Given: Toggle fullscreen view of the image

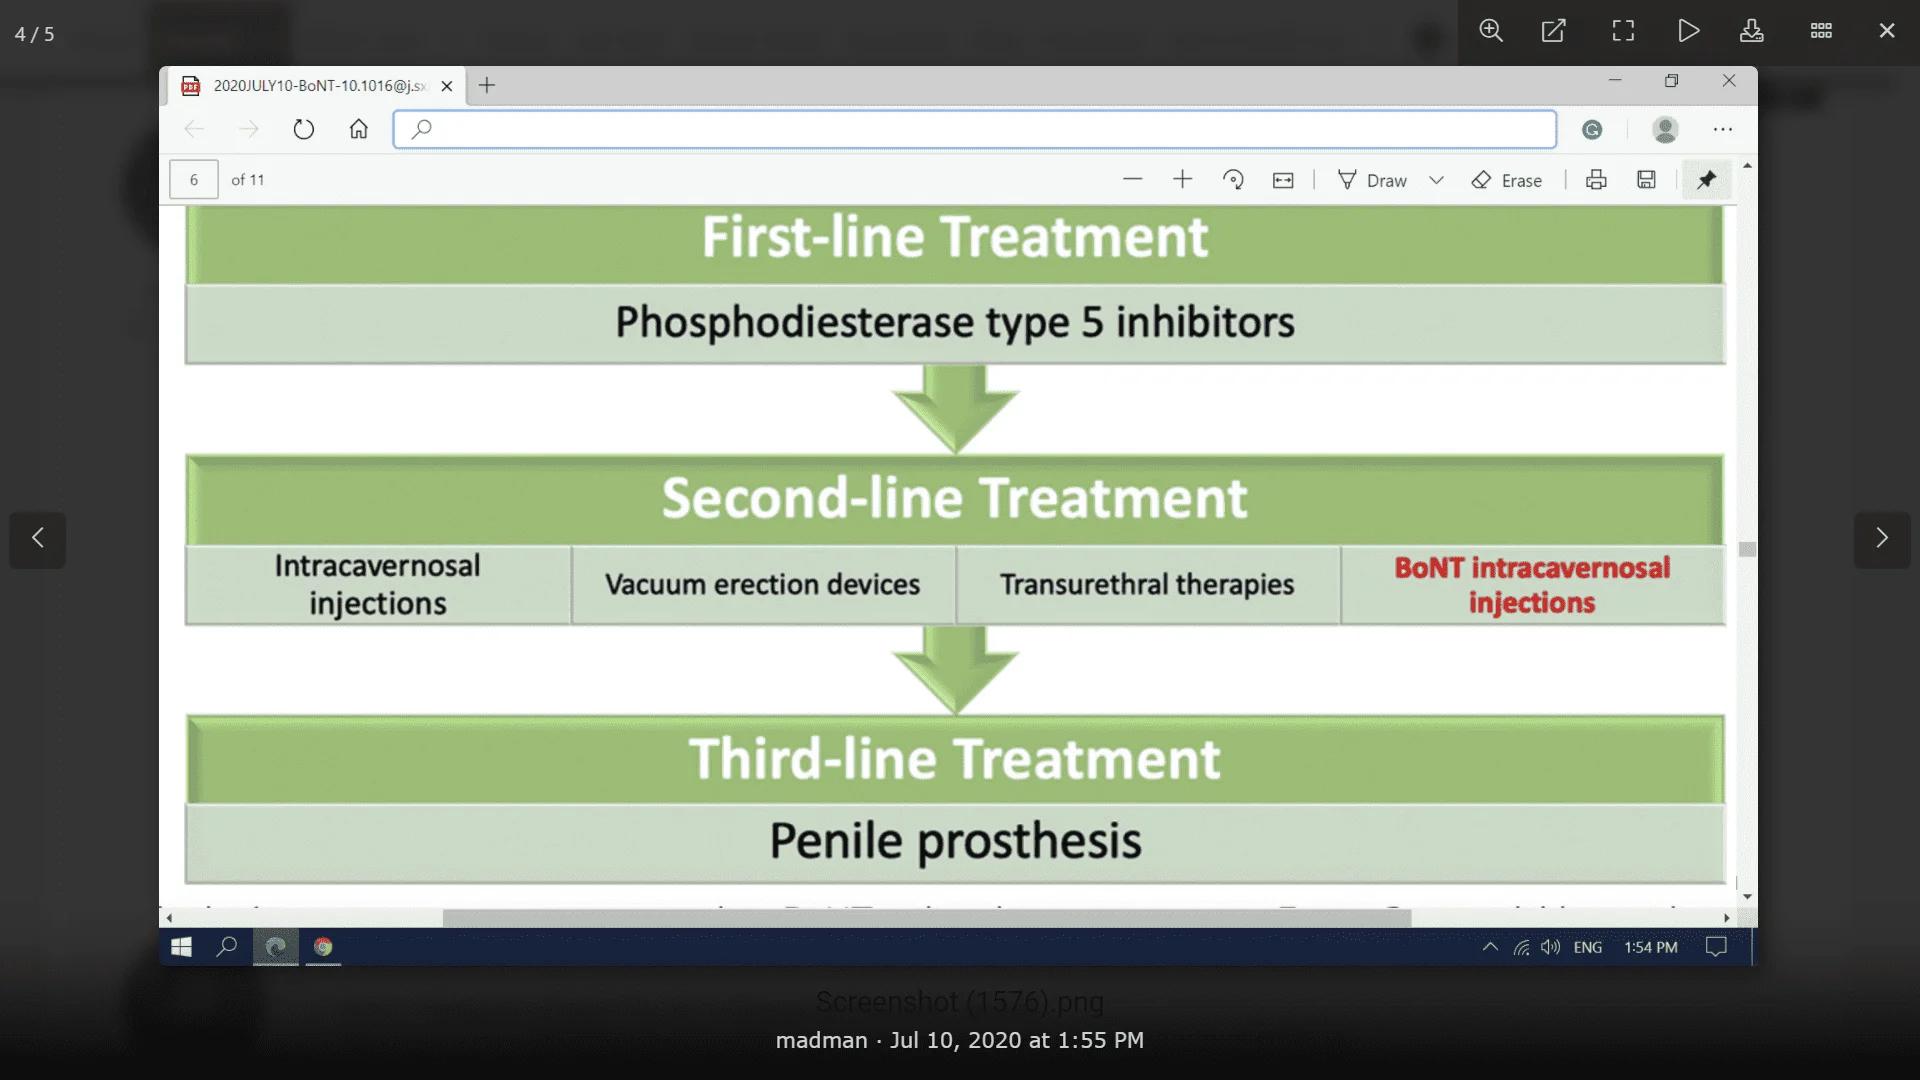Looking at the screenshot, I should tap(1622, 31).
